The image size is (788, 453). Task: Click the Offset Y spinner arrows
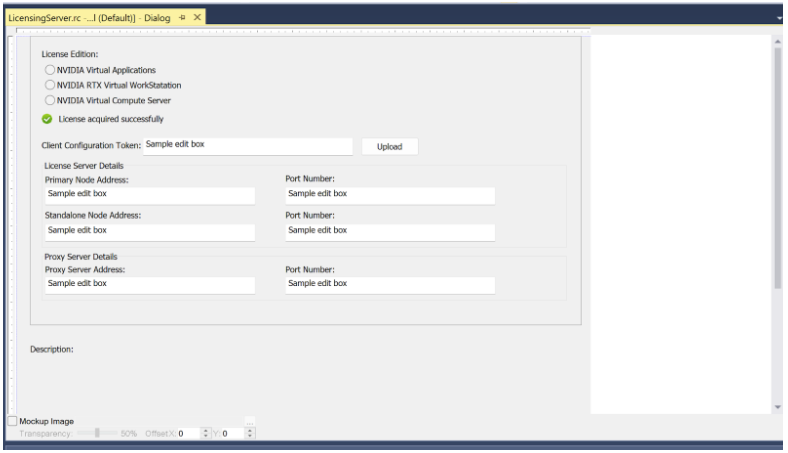pyautogui.click(x=250, y=434)
